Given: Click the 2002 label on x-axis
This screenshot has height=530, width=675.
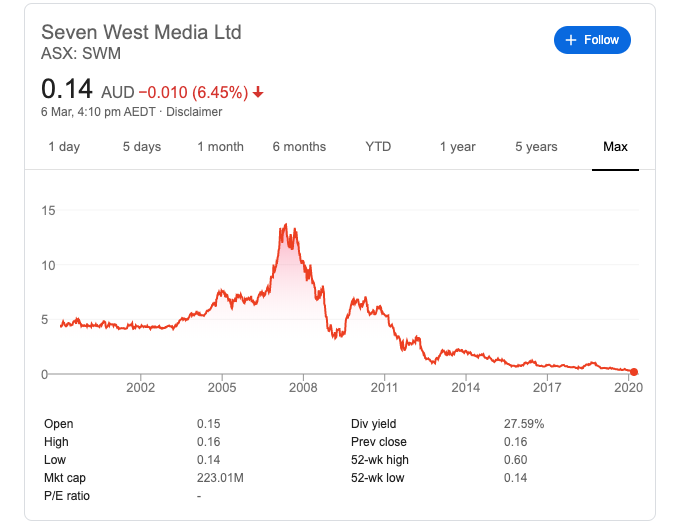Looking at the screenshot, I should coord(141,387).
